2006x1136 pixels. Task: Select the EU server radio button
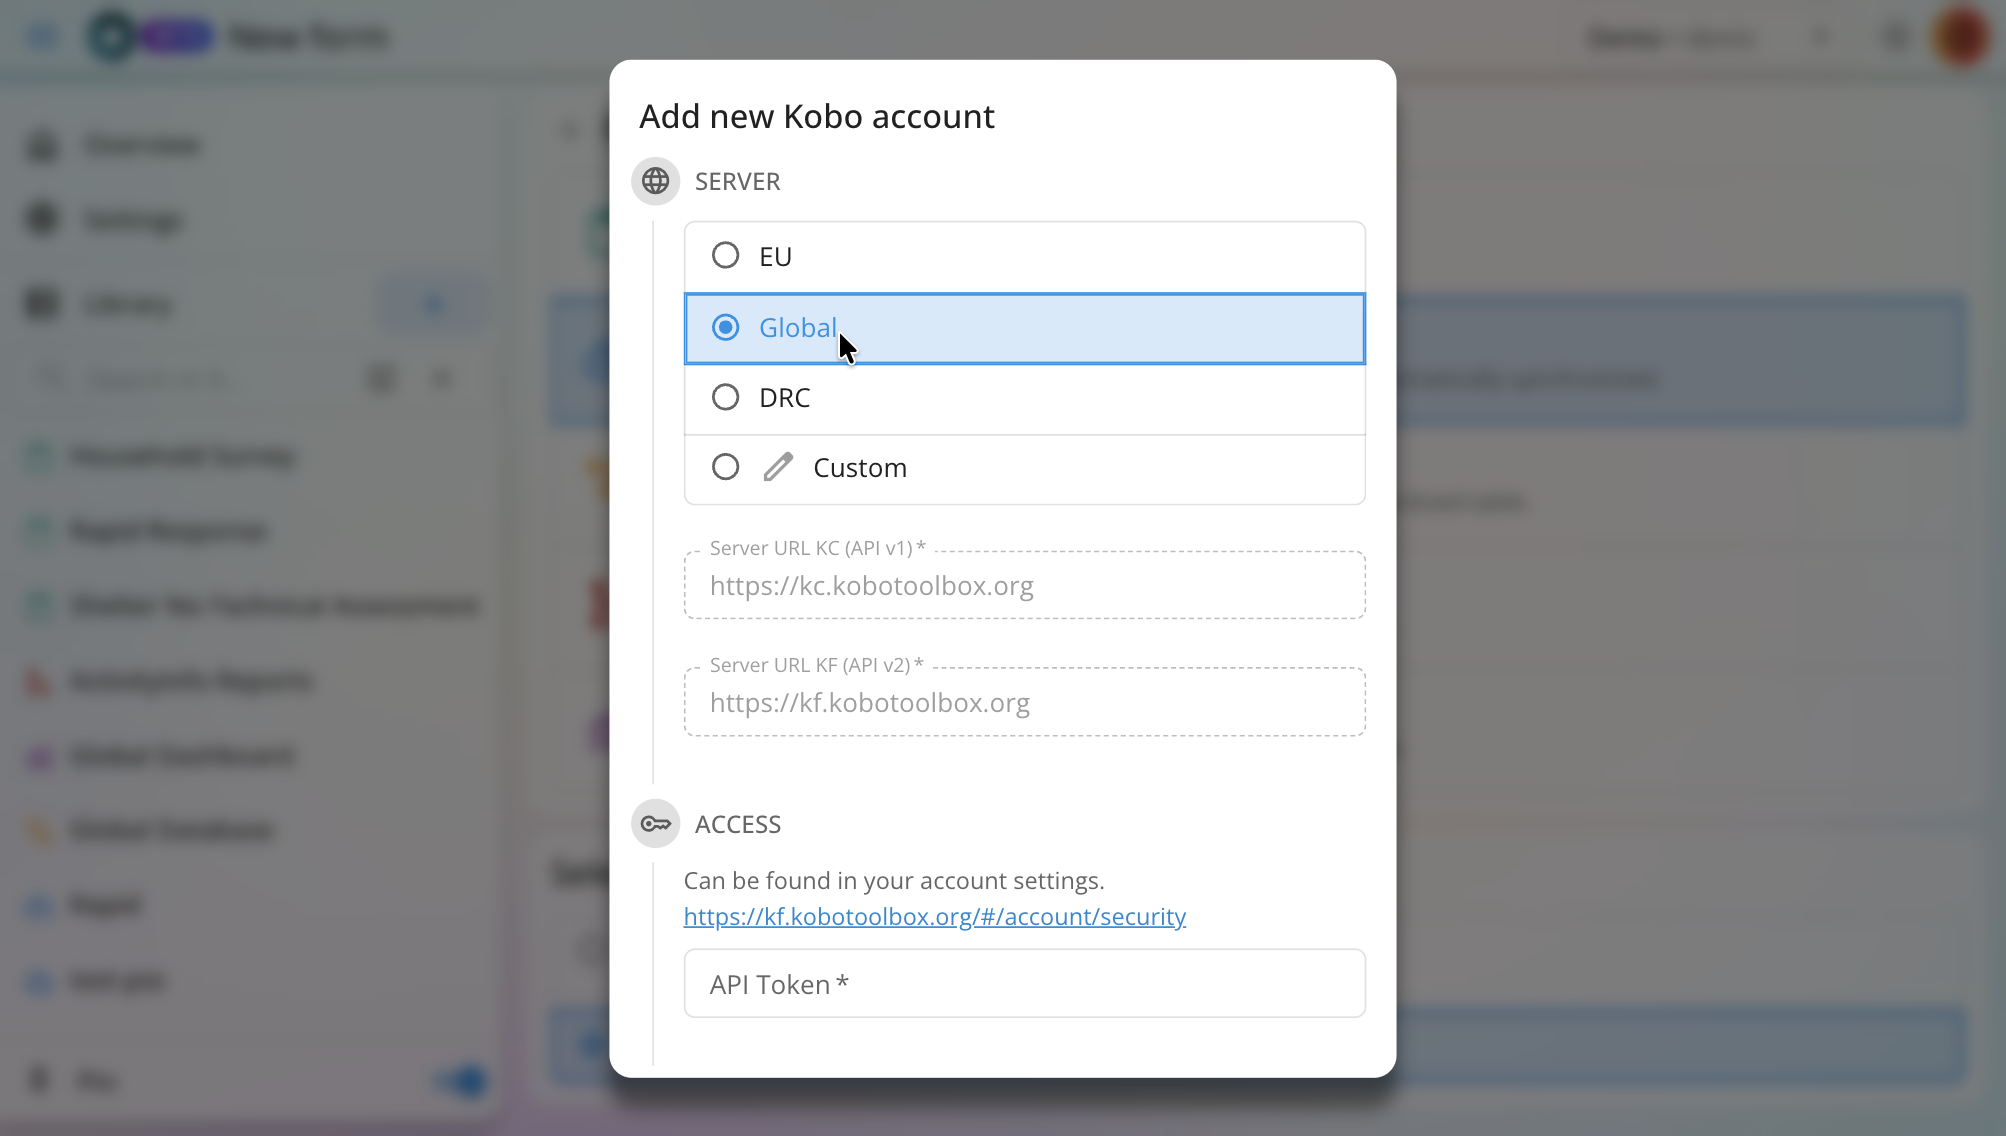(x=725, y=256)
